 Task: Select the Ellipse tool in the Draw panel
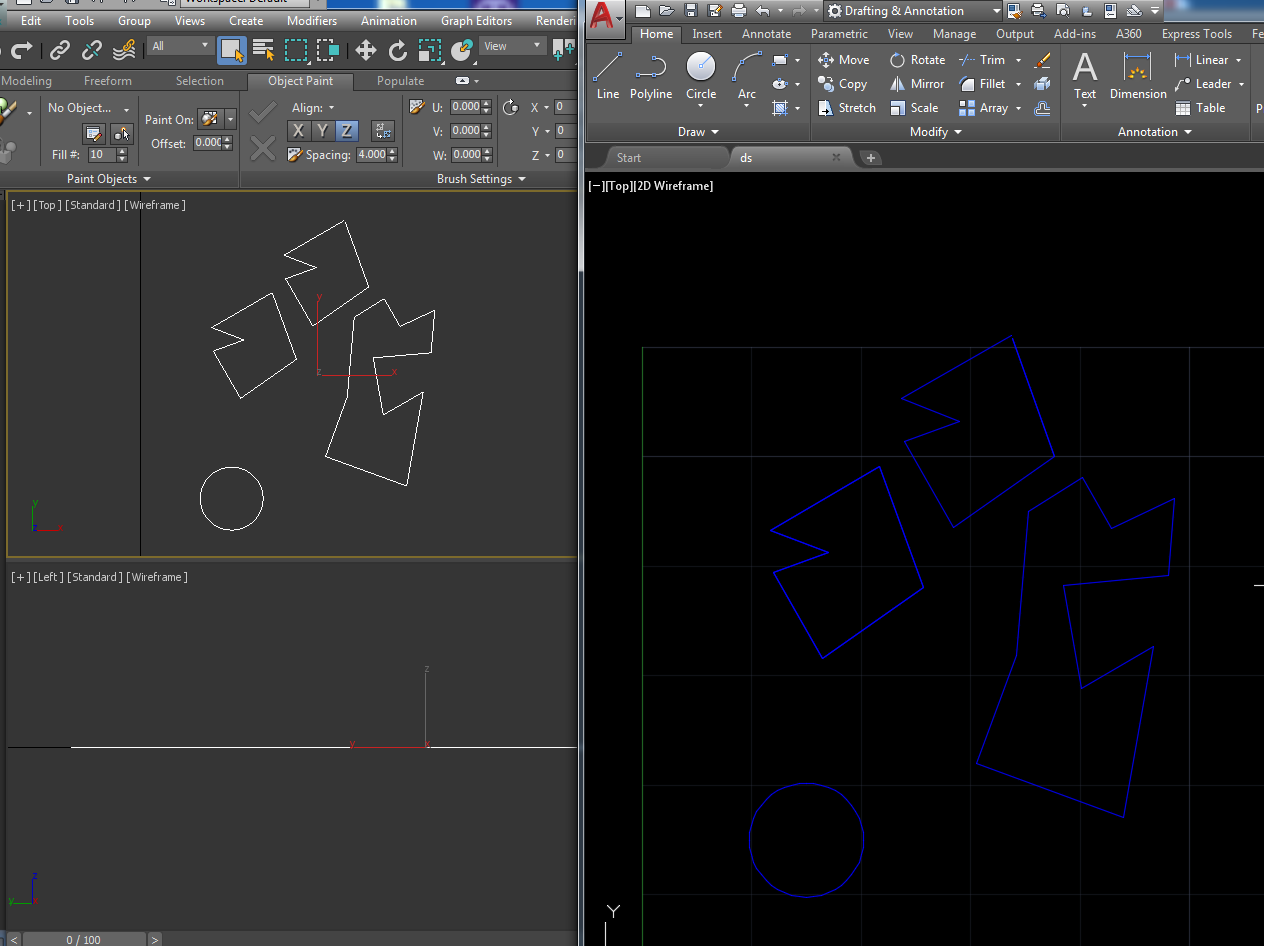click(x=780, y=84)
